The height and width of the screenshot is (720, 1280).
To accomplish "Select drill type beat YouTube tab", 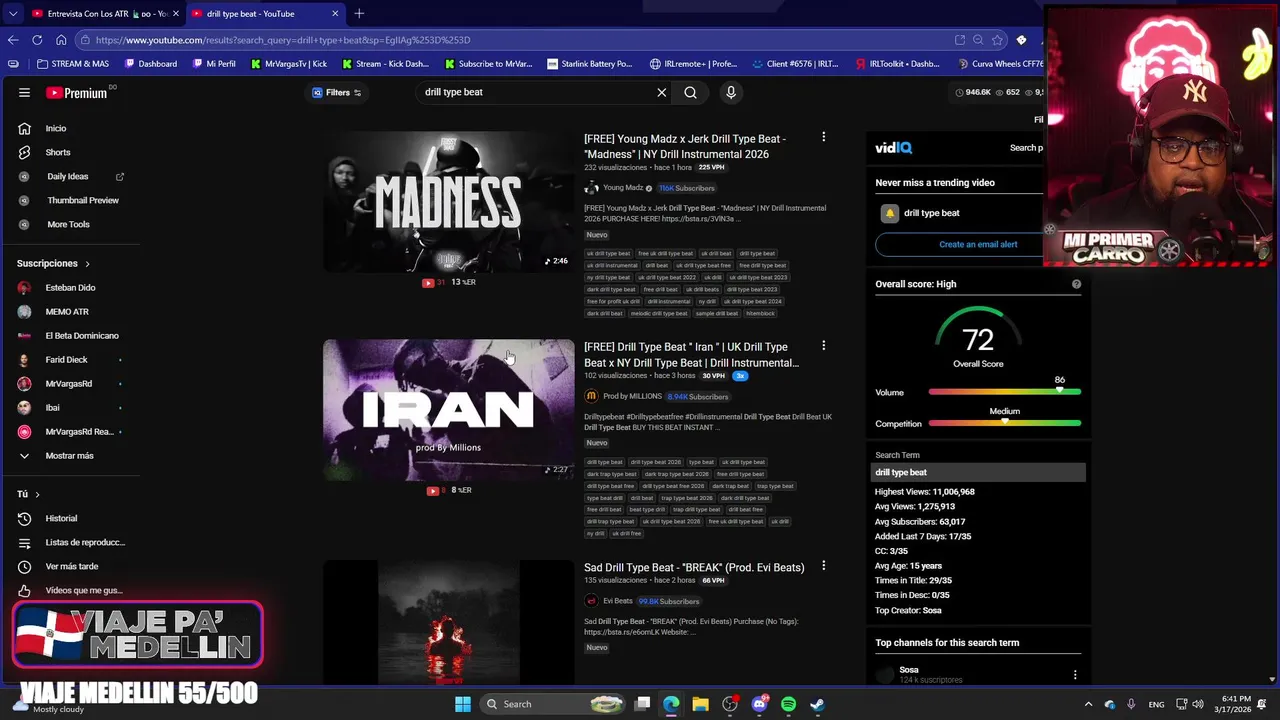I will pyautogui.click(x=263, y=14).
